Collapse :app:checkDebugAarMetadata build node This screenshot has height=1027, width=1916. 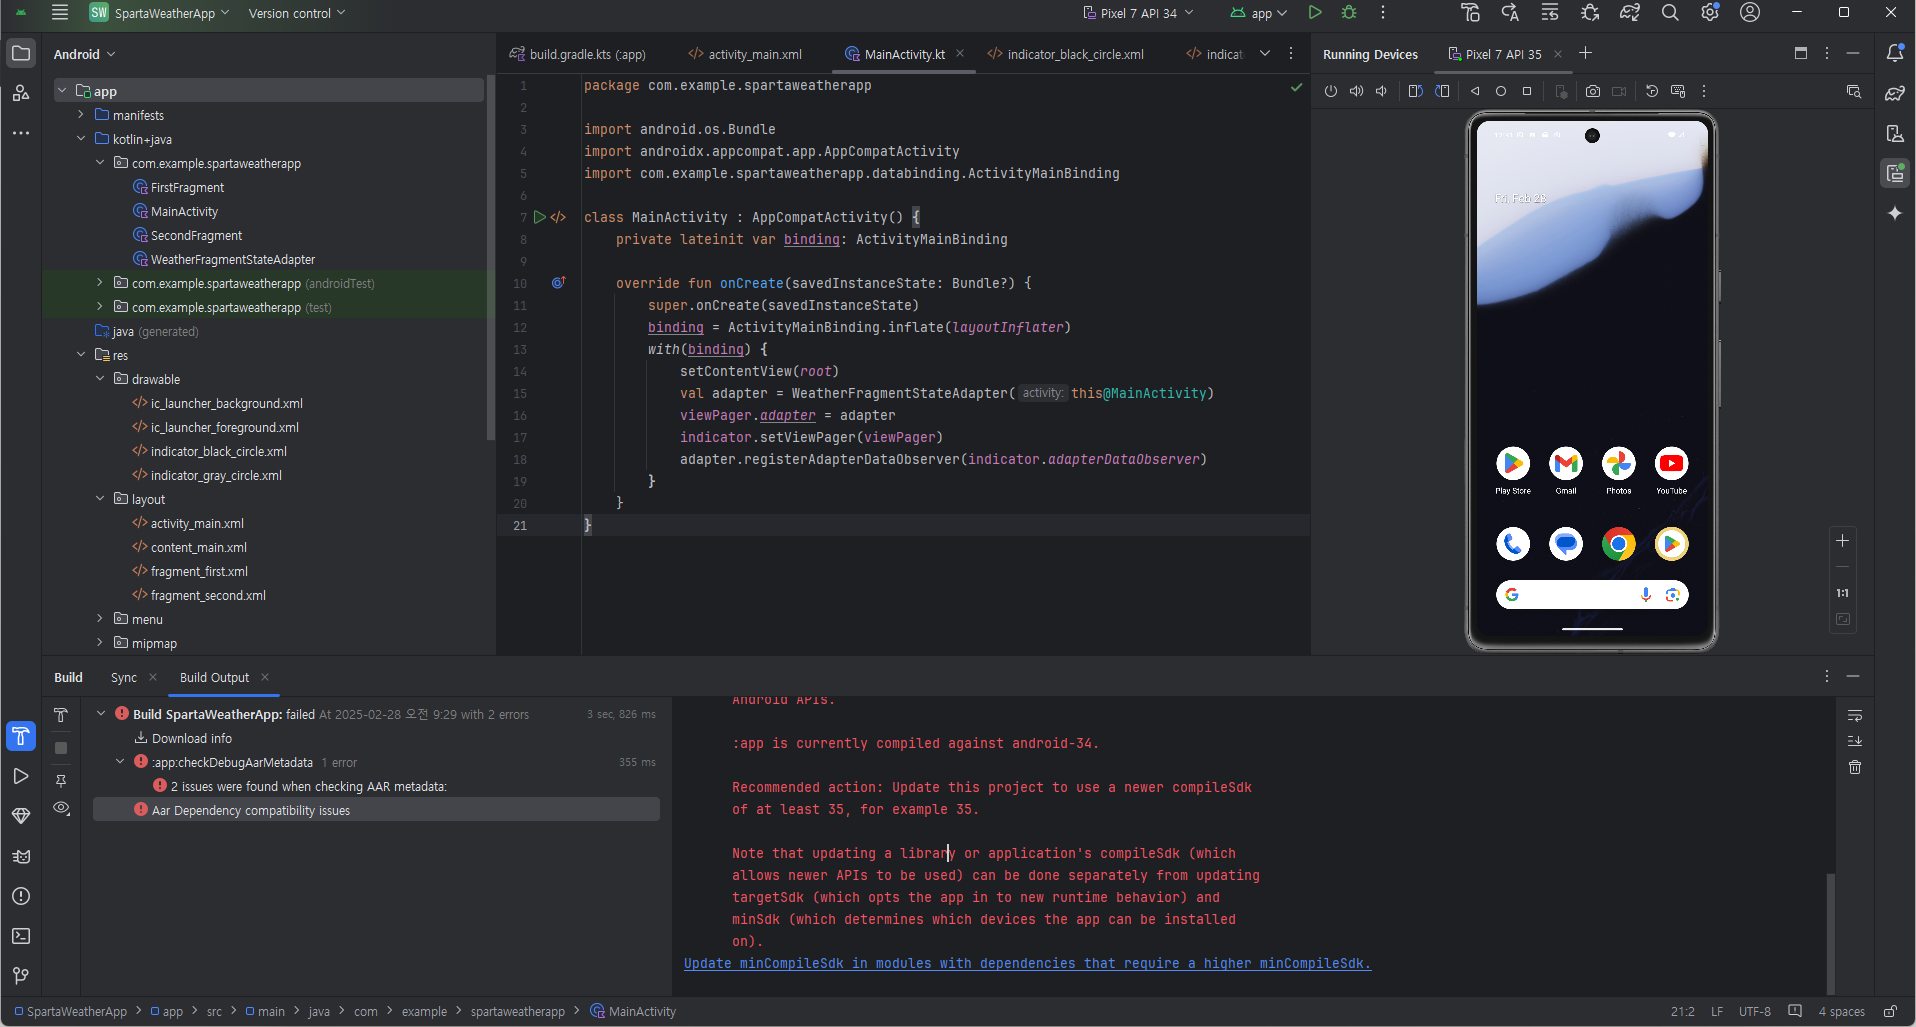coord(120,762)
